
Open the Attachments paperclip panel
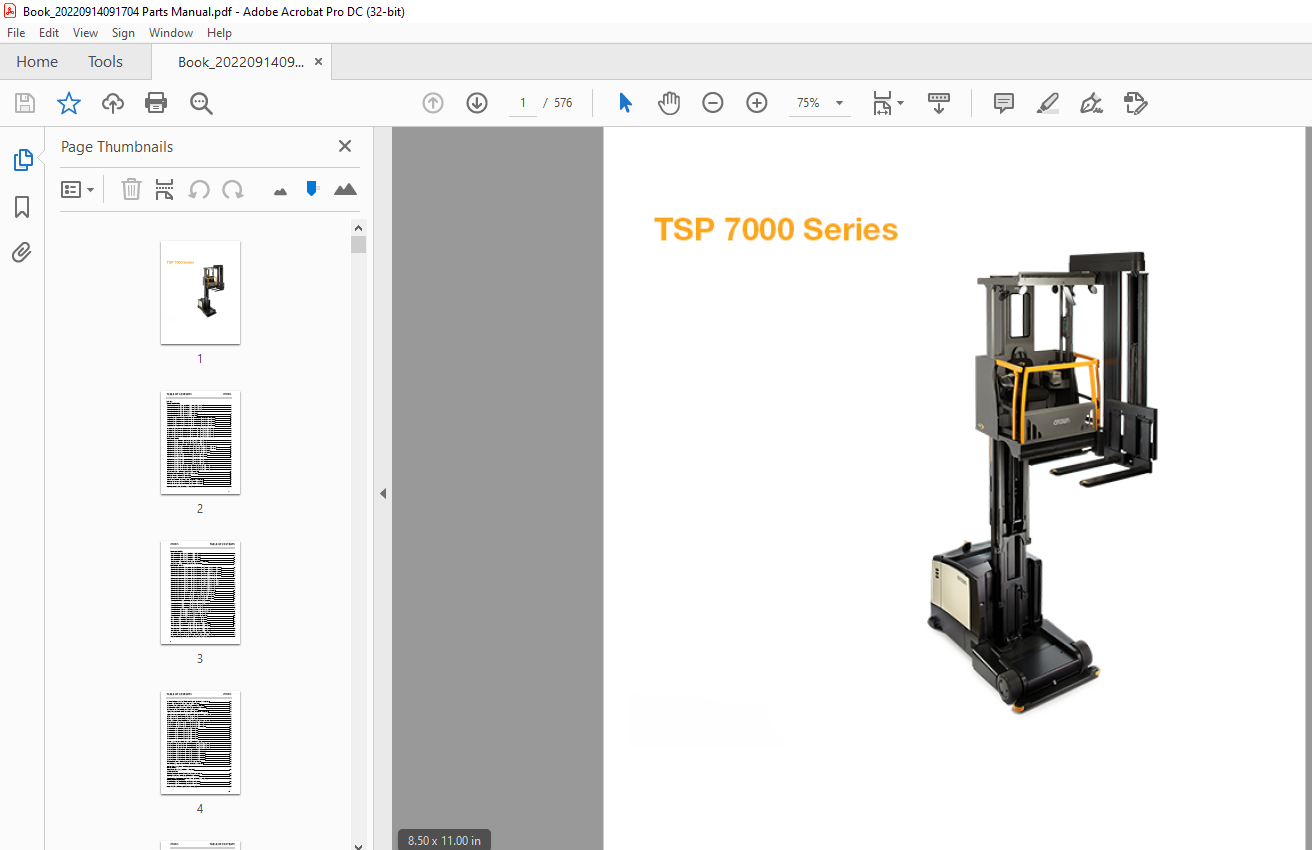[22, 252]
